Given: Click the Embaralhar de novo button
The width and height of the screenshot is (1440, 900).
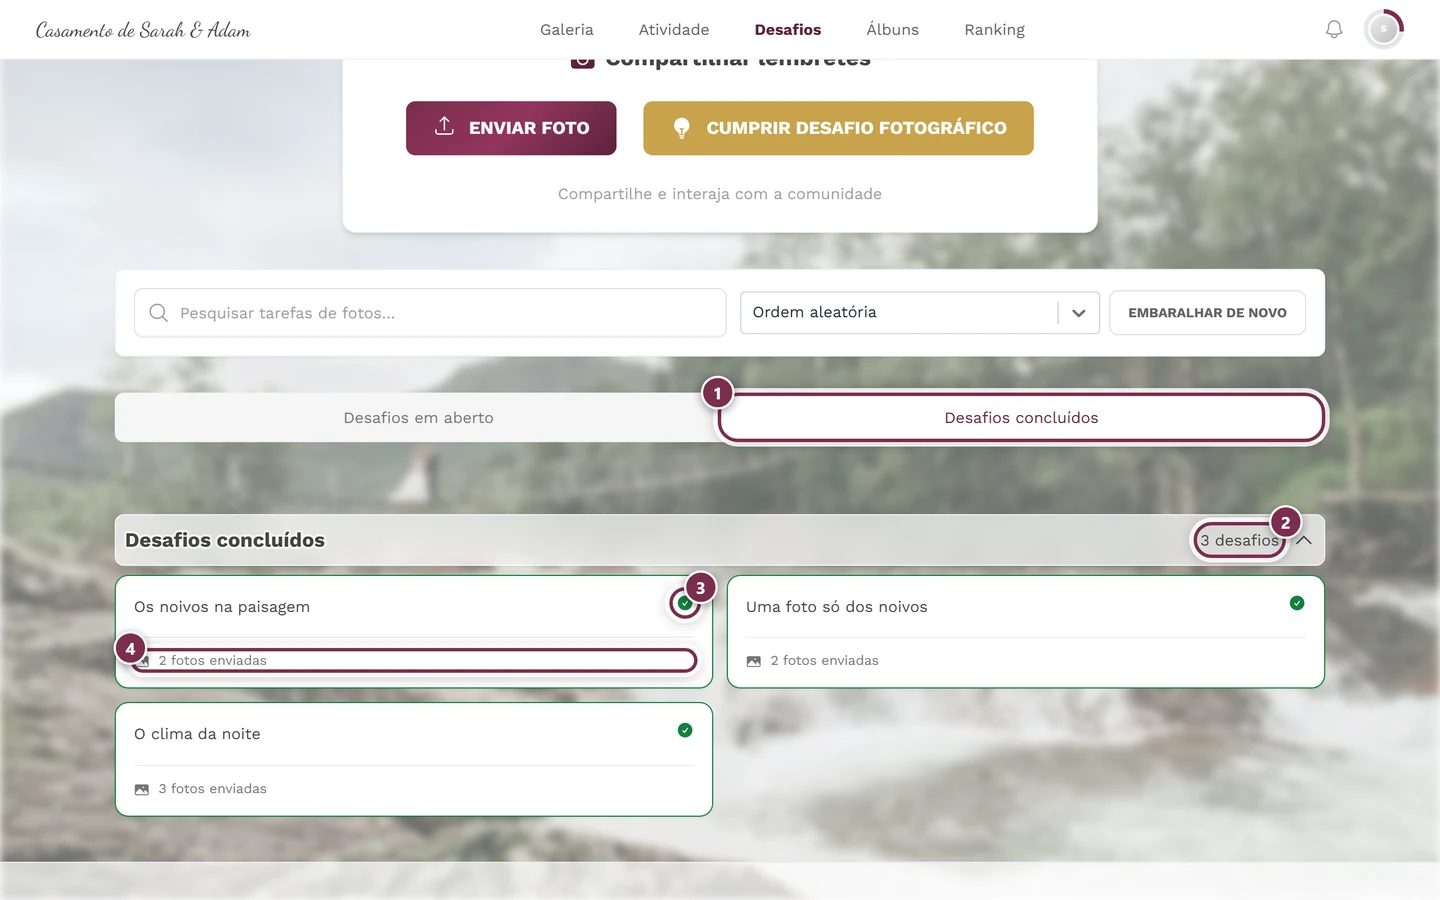Looking at the screenshot, I should (x=1207, y=313).
